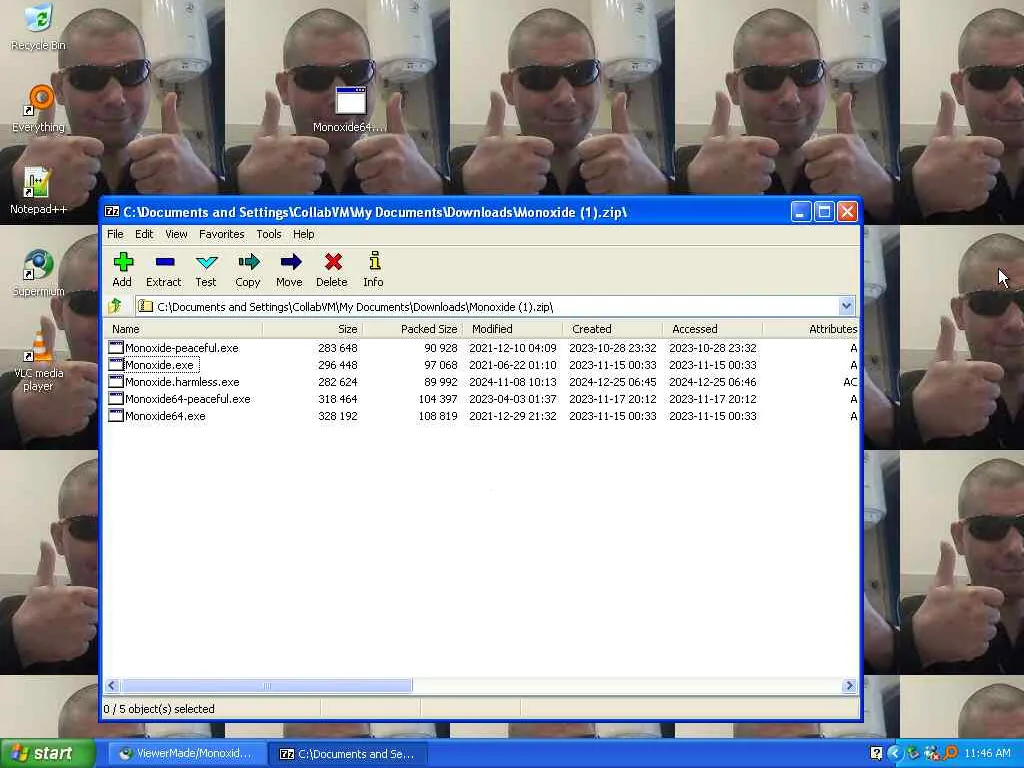The height and width of the screenshot is (768, 1024).
Task: Click the modified date 2024-11-08 10:13
Action: pyautogui.click(x=513, y=382)
